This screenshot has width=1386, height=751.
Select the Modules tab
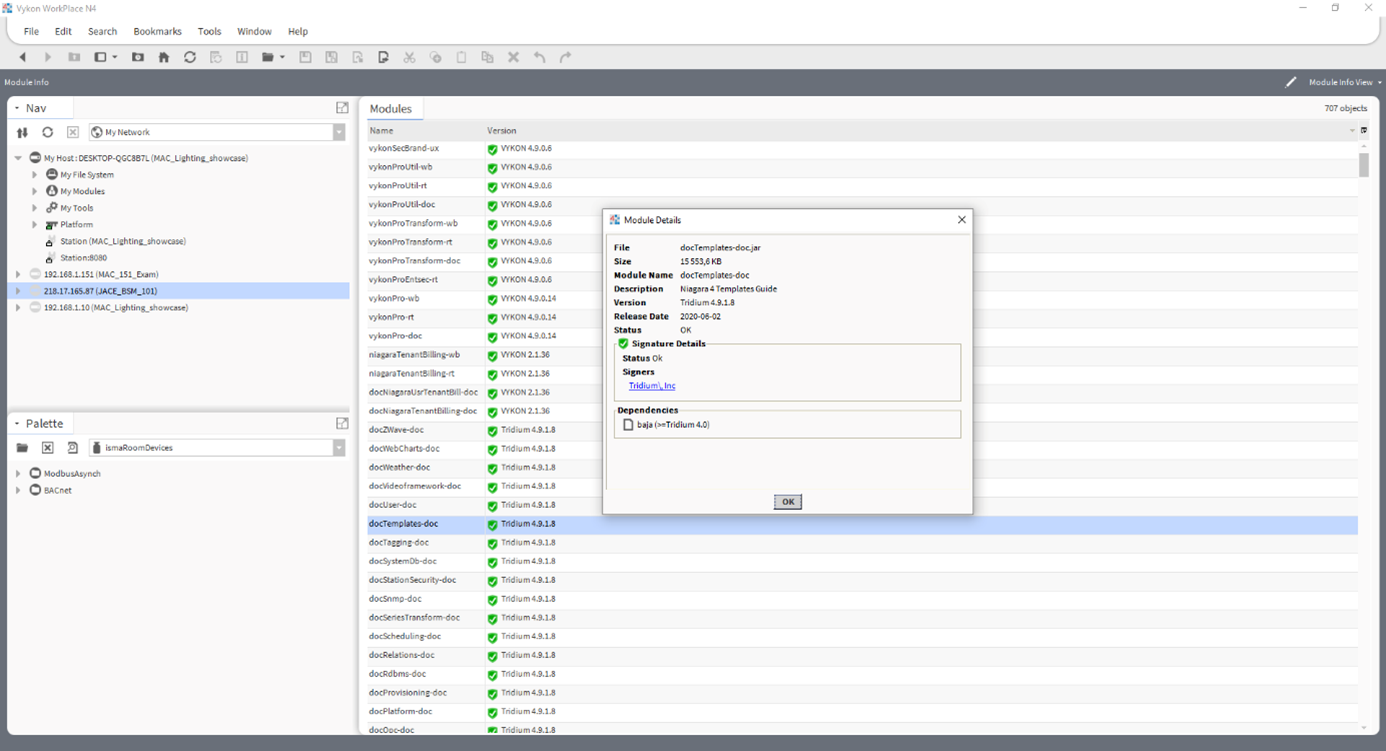click(x=391, y=109)
